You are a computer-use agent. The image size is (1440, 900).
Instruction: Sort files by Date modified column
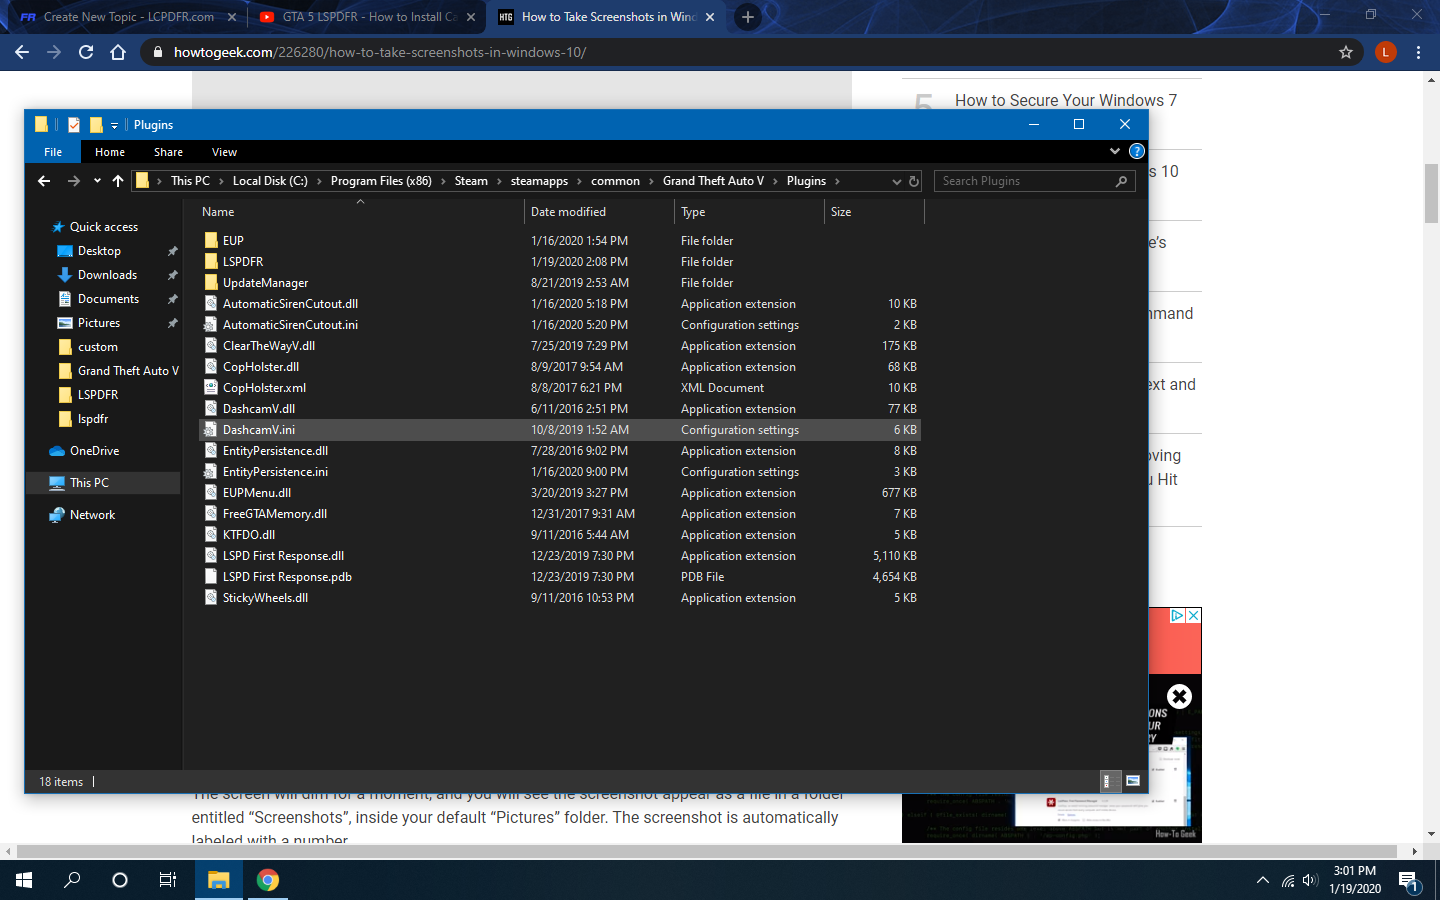coord(599,212)
